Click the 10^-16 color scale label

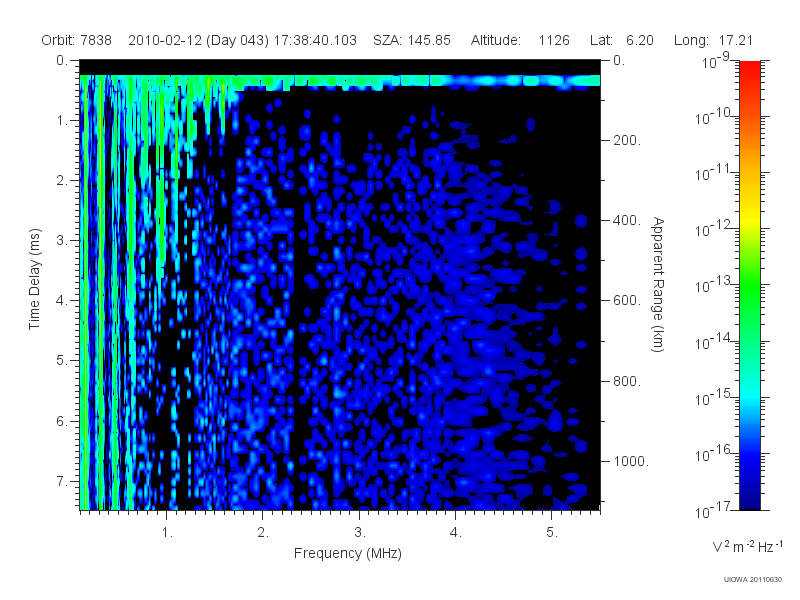tap(714, 453)
